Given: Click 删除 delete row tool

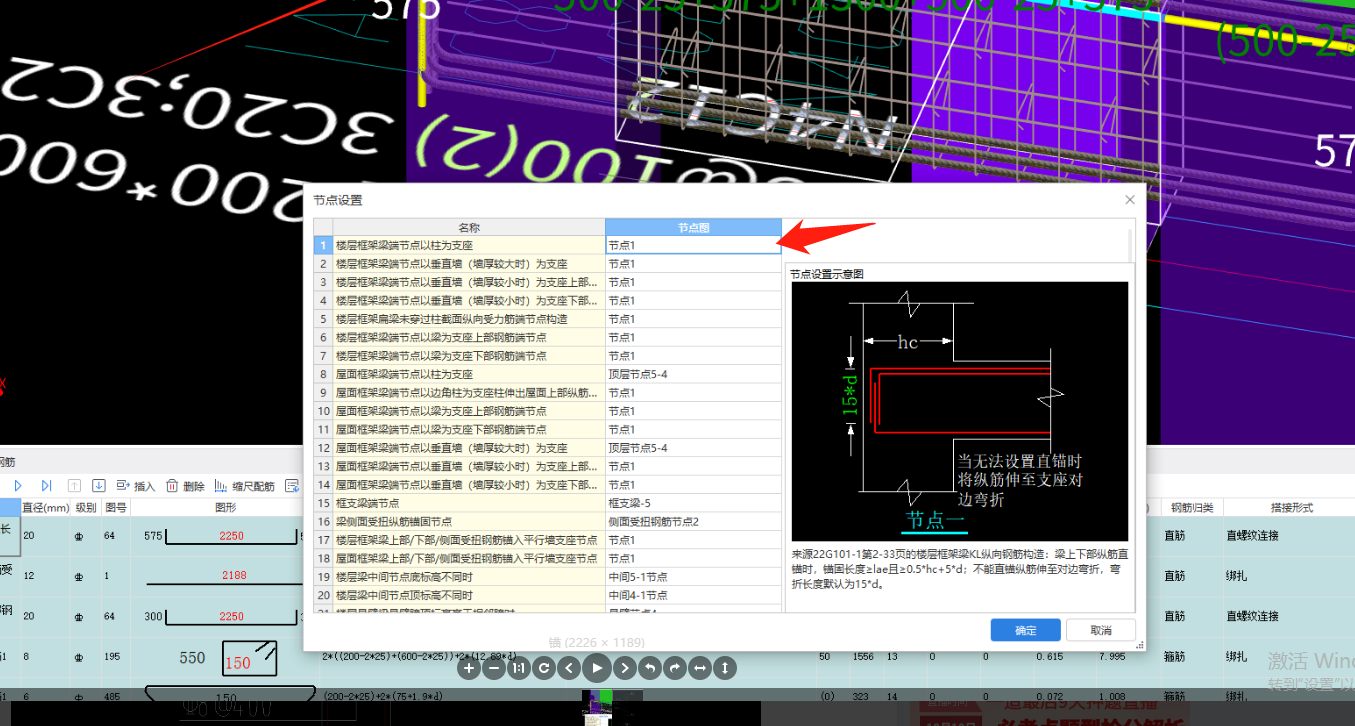Looking at the screenshot, I should [185, 486].
